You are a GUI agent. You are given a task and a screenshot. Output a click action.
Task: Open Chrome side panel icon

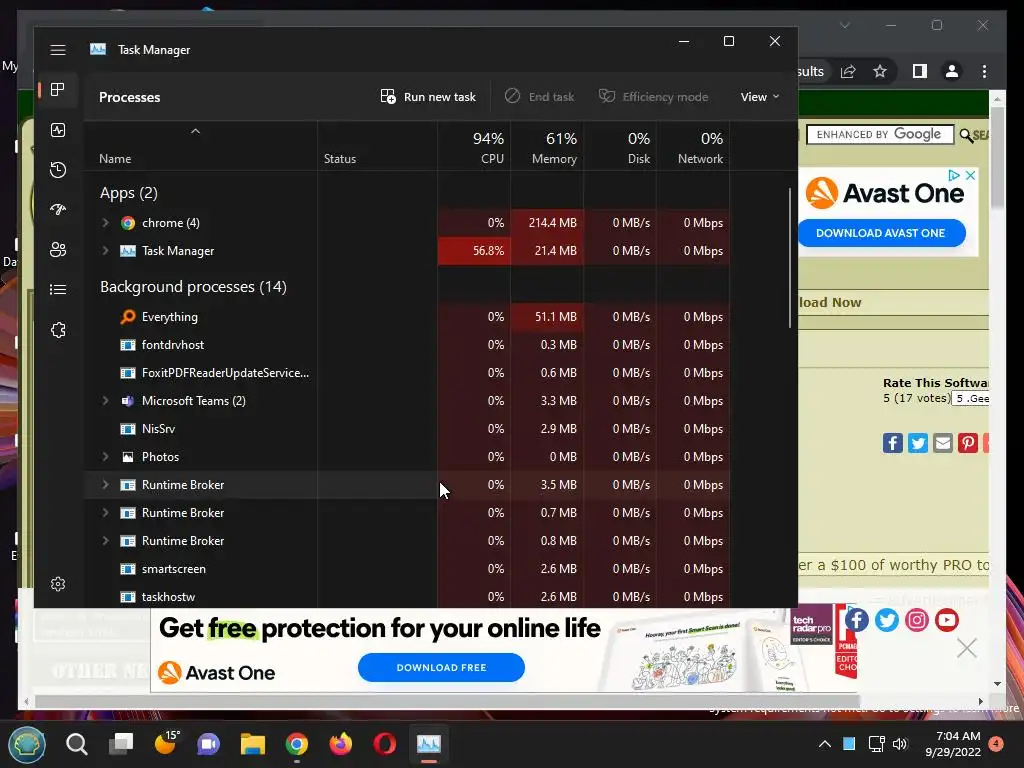pos(920,71)
